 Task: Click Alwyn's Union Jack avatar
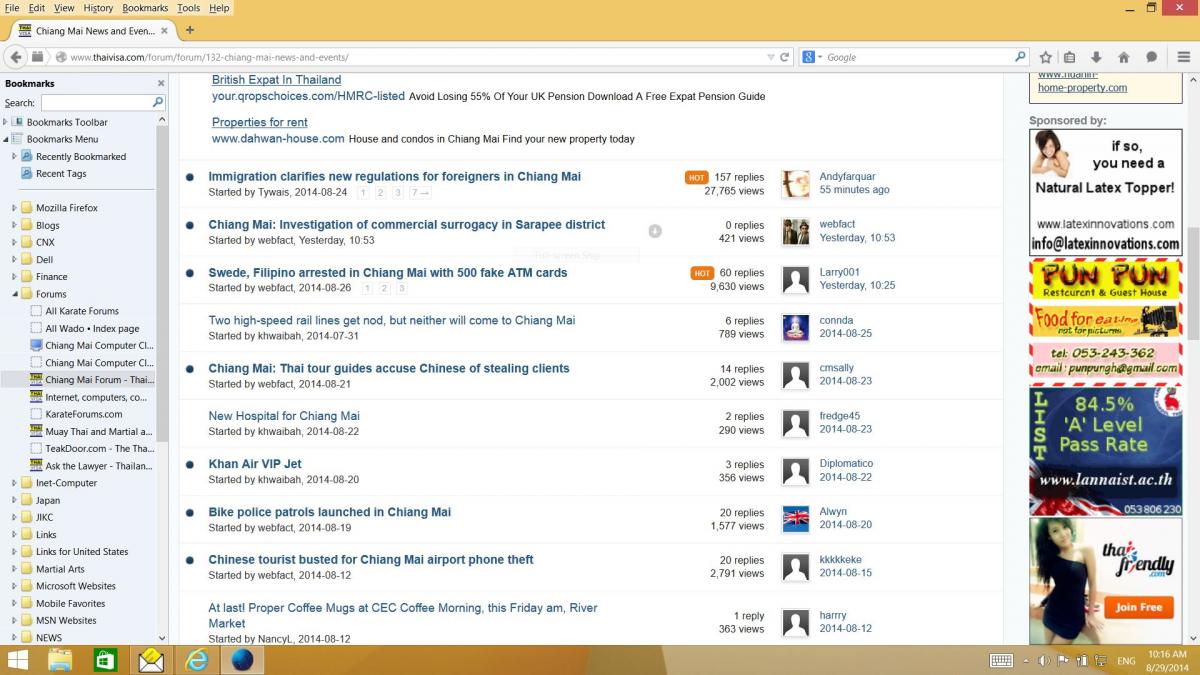pyautogui.click(x=796, y=518)
